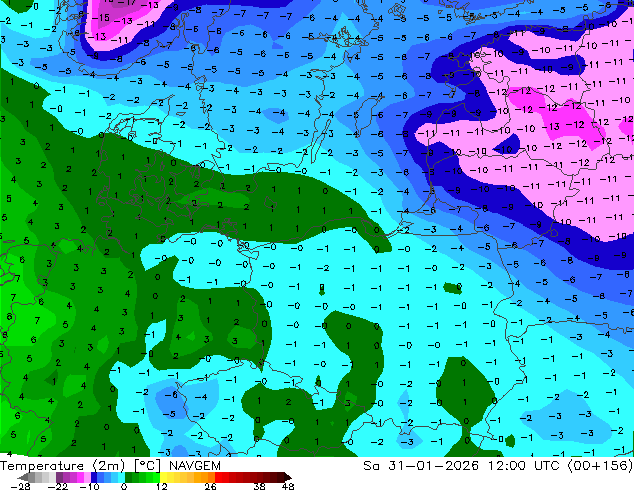The image size is (634, 490).
Task: Click the 'Sa 31-01-2026' date text
Action: click(421, 466)
